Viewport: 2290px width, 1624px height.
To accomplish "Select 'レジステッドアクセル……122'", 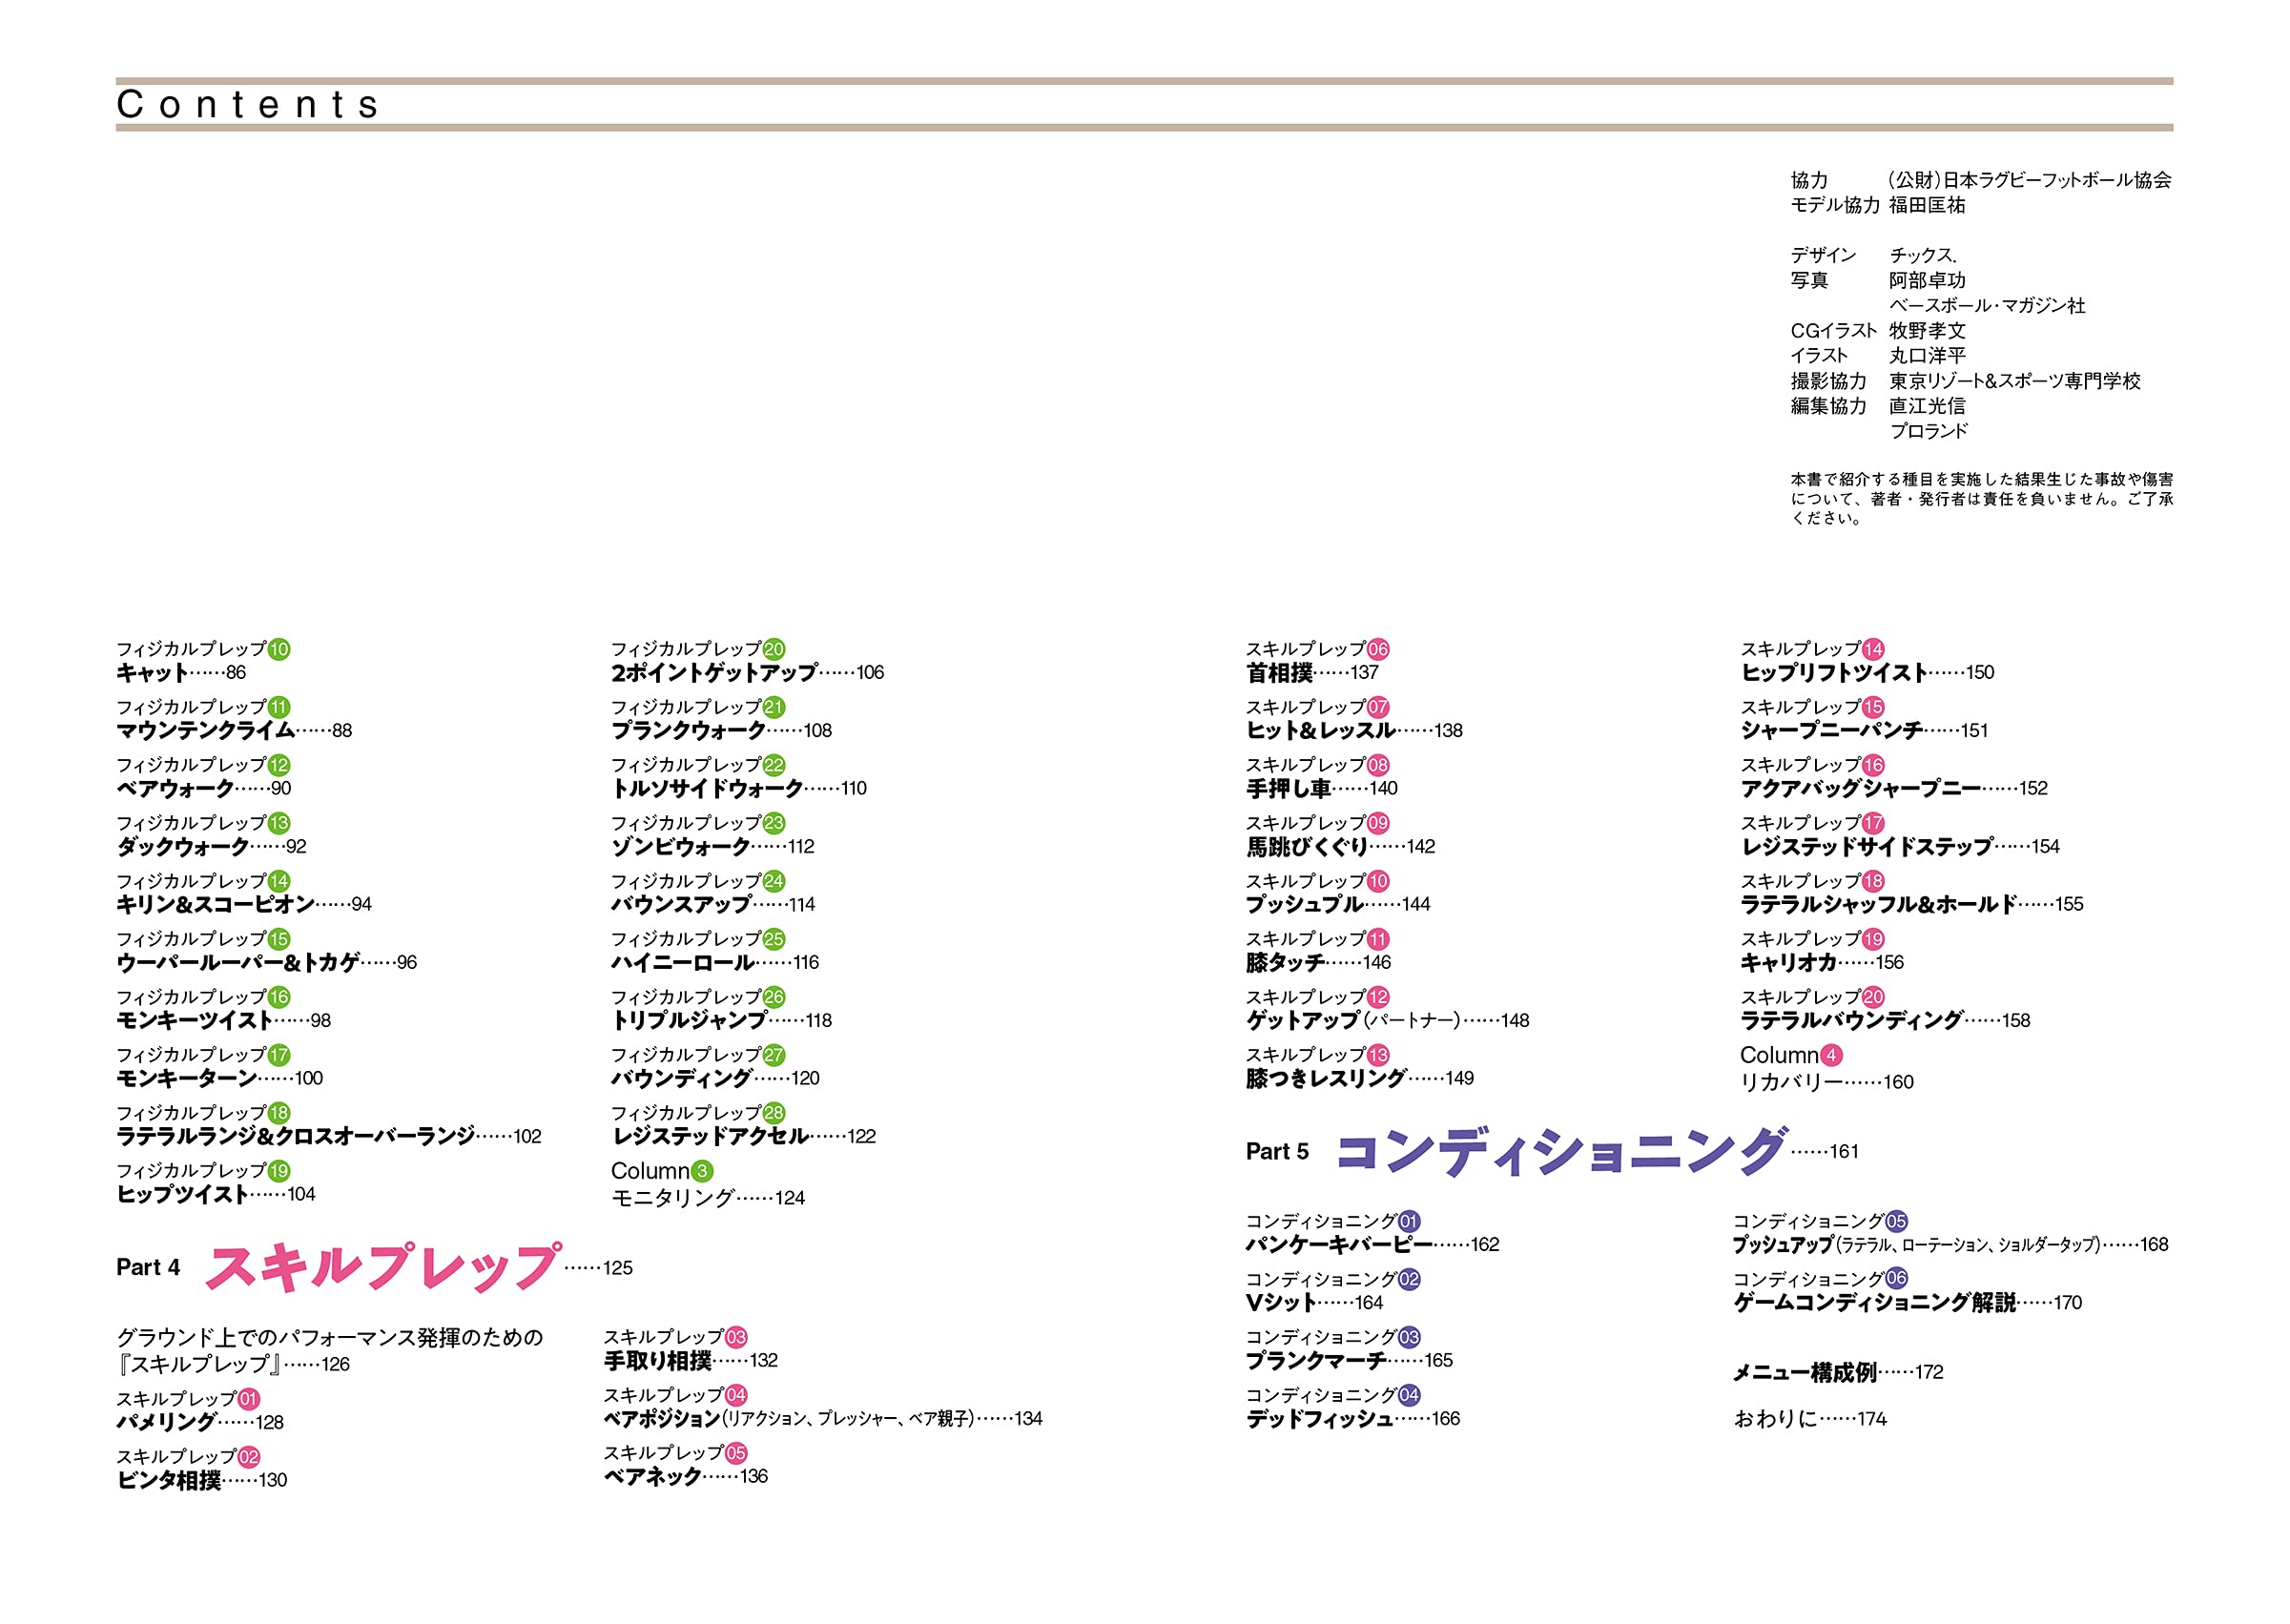I will pyautogui.click(x=743, y=1136).
